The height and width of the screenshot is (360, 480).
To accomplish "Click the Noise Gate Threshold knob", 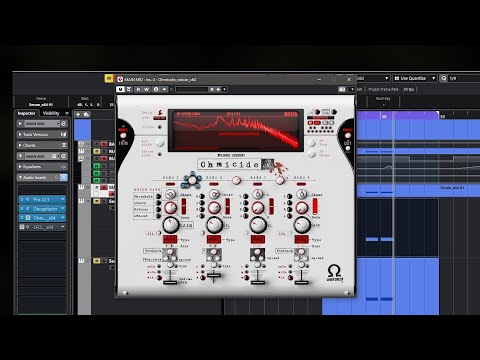I will [158, 196].
